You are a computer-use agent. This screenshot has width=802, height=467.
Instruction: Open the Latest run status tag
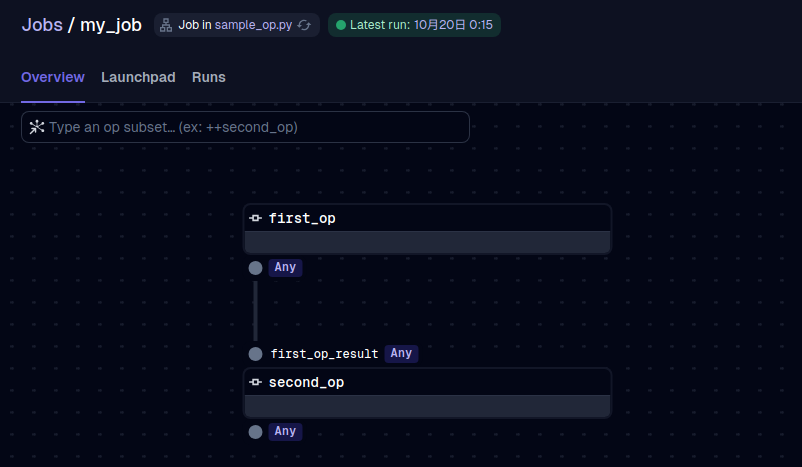(414, 25)
